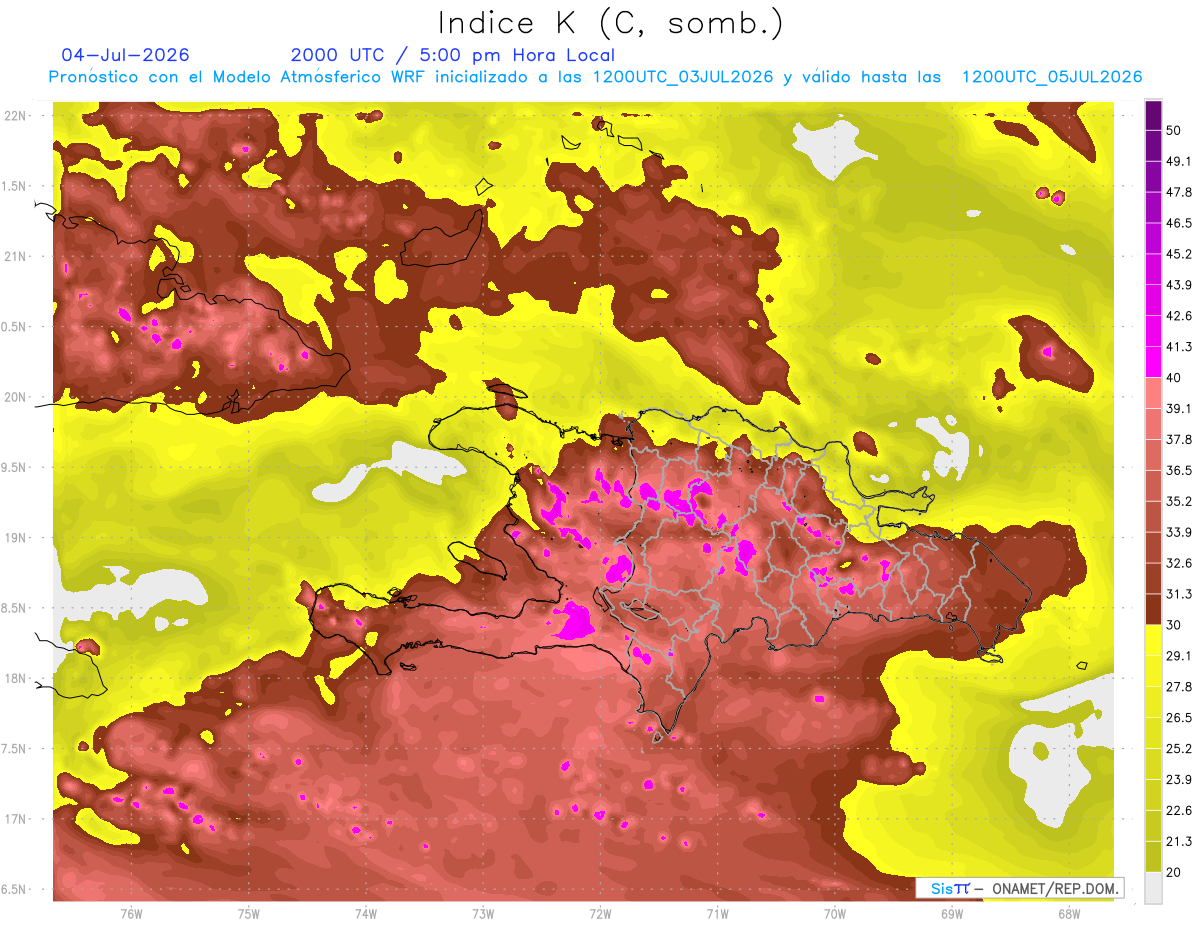Click the colorbar label "47.8"
This screenshot has width=1200, height=927.
click(x=1179, y=192)
